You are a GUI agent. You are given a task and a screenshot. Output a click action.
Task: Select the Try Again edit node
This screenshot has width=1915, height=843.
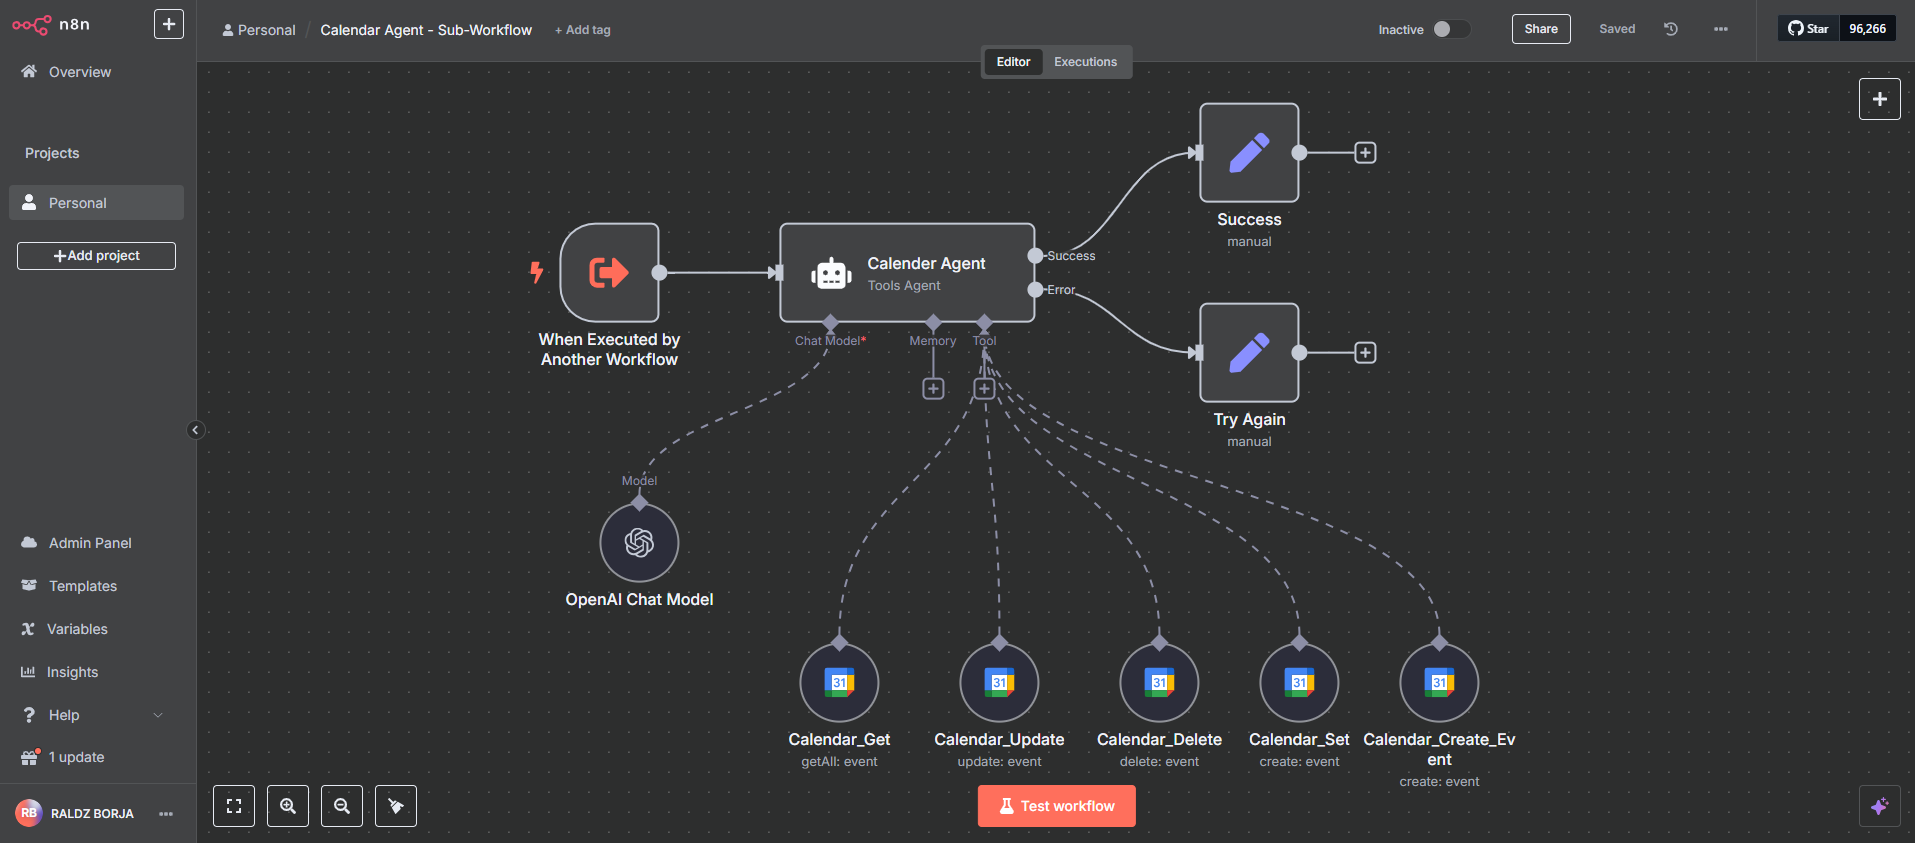[1249, 353]
